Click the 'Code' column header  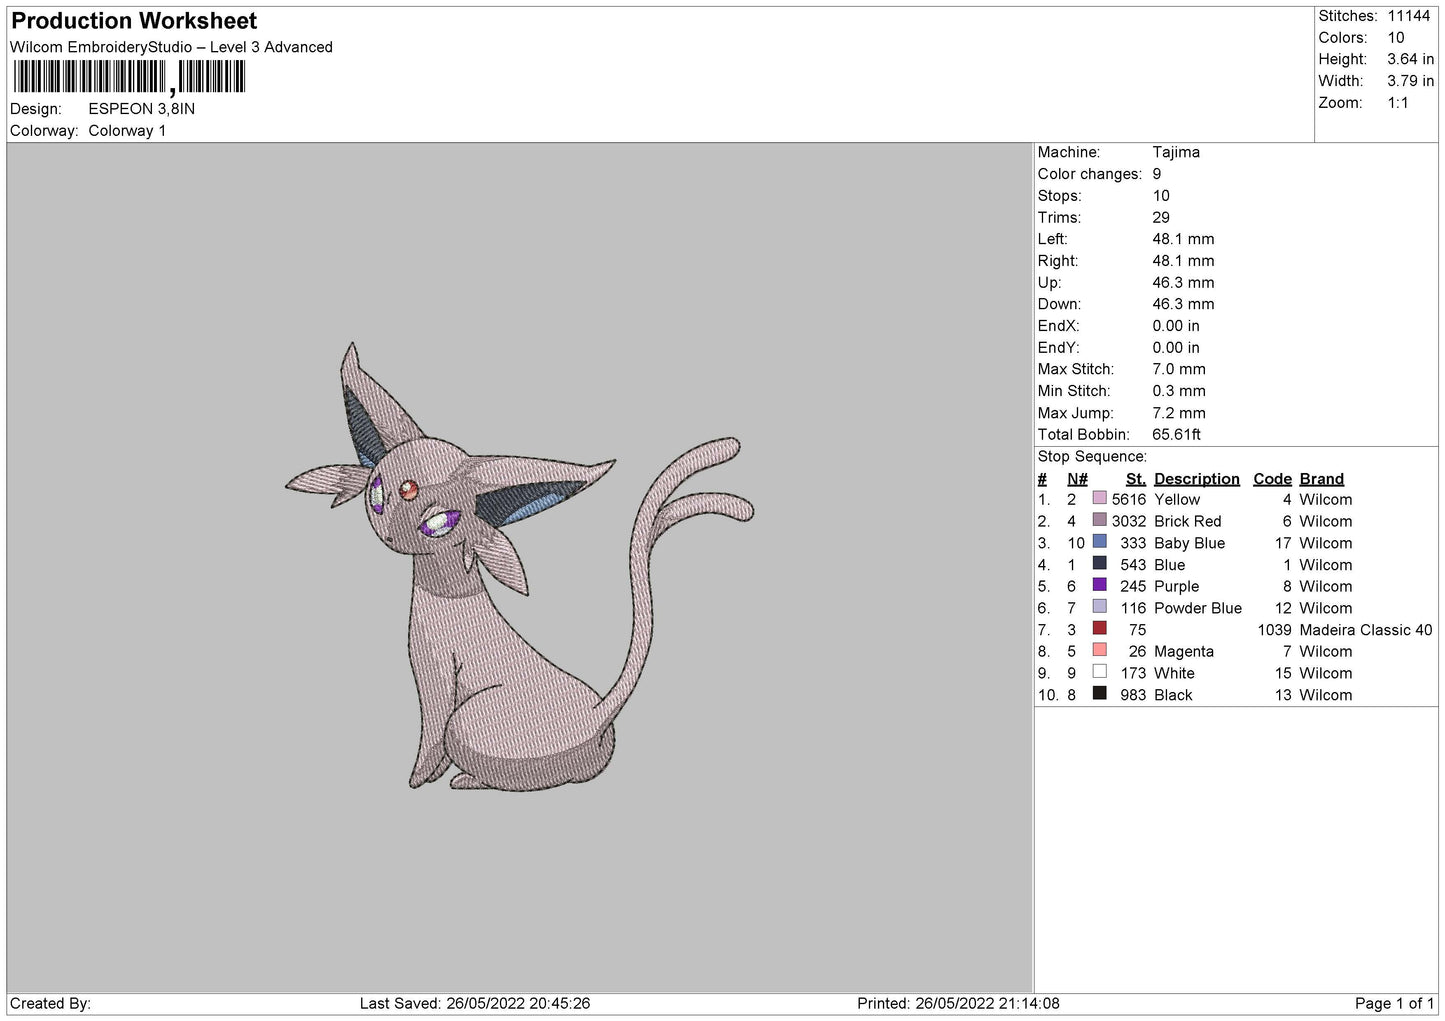point(1273,479)
